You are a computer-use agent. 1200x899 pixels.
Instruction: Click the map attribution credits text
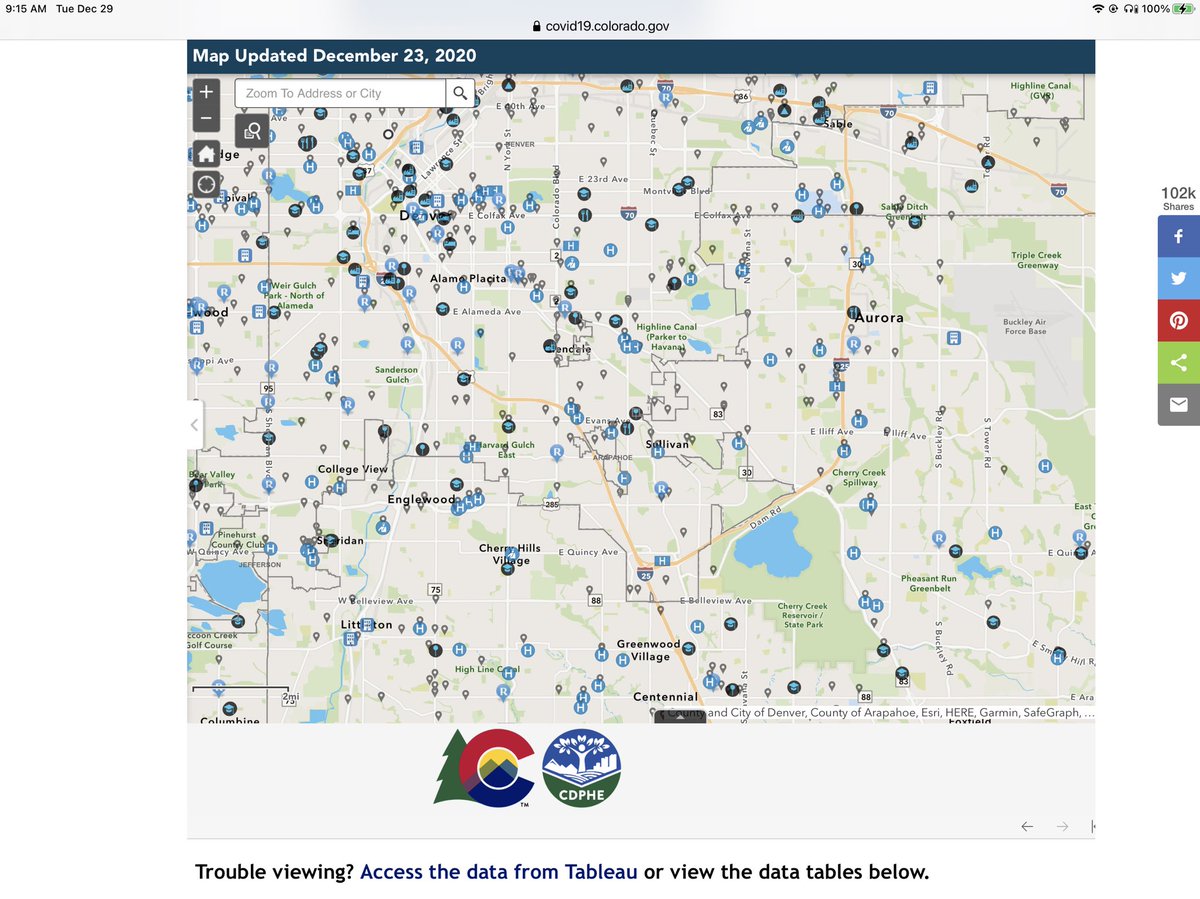tap(880, 713)
